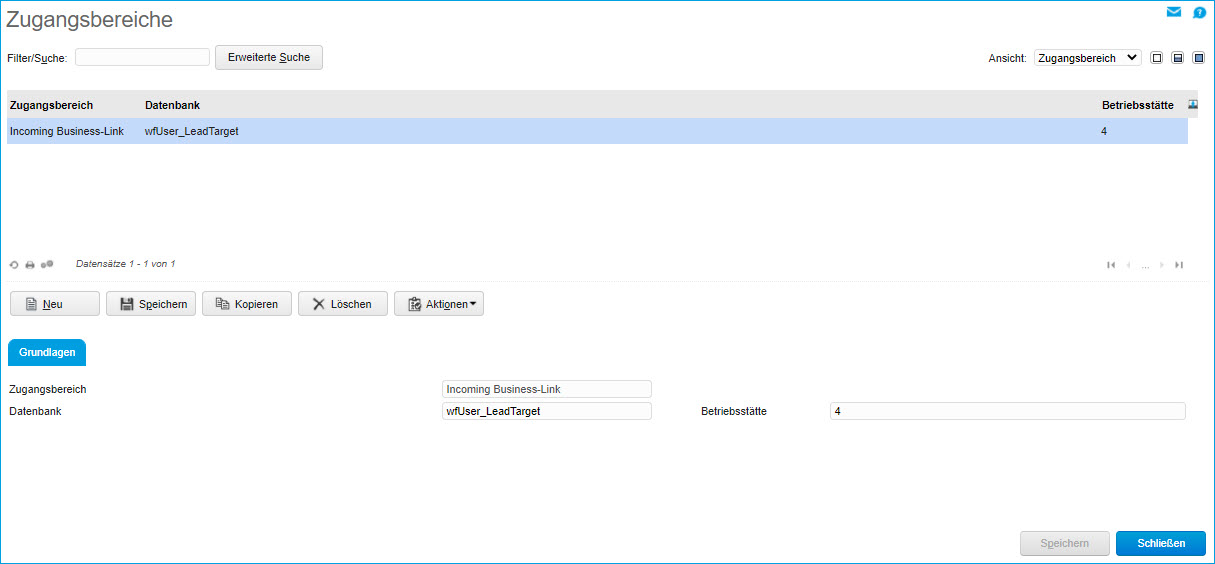Screen dimensions: 1215x564
Task: Click the Datensätze 1 - 1 von 1 counter
Action: 125,264
